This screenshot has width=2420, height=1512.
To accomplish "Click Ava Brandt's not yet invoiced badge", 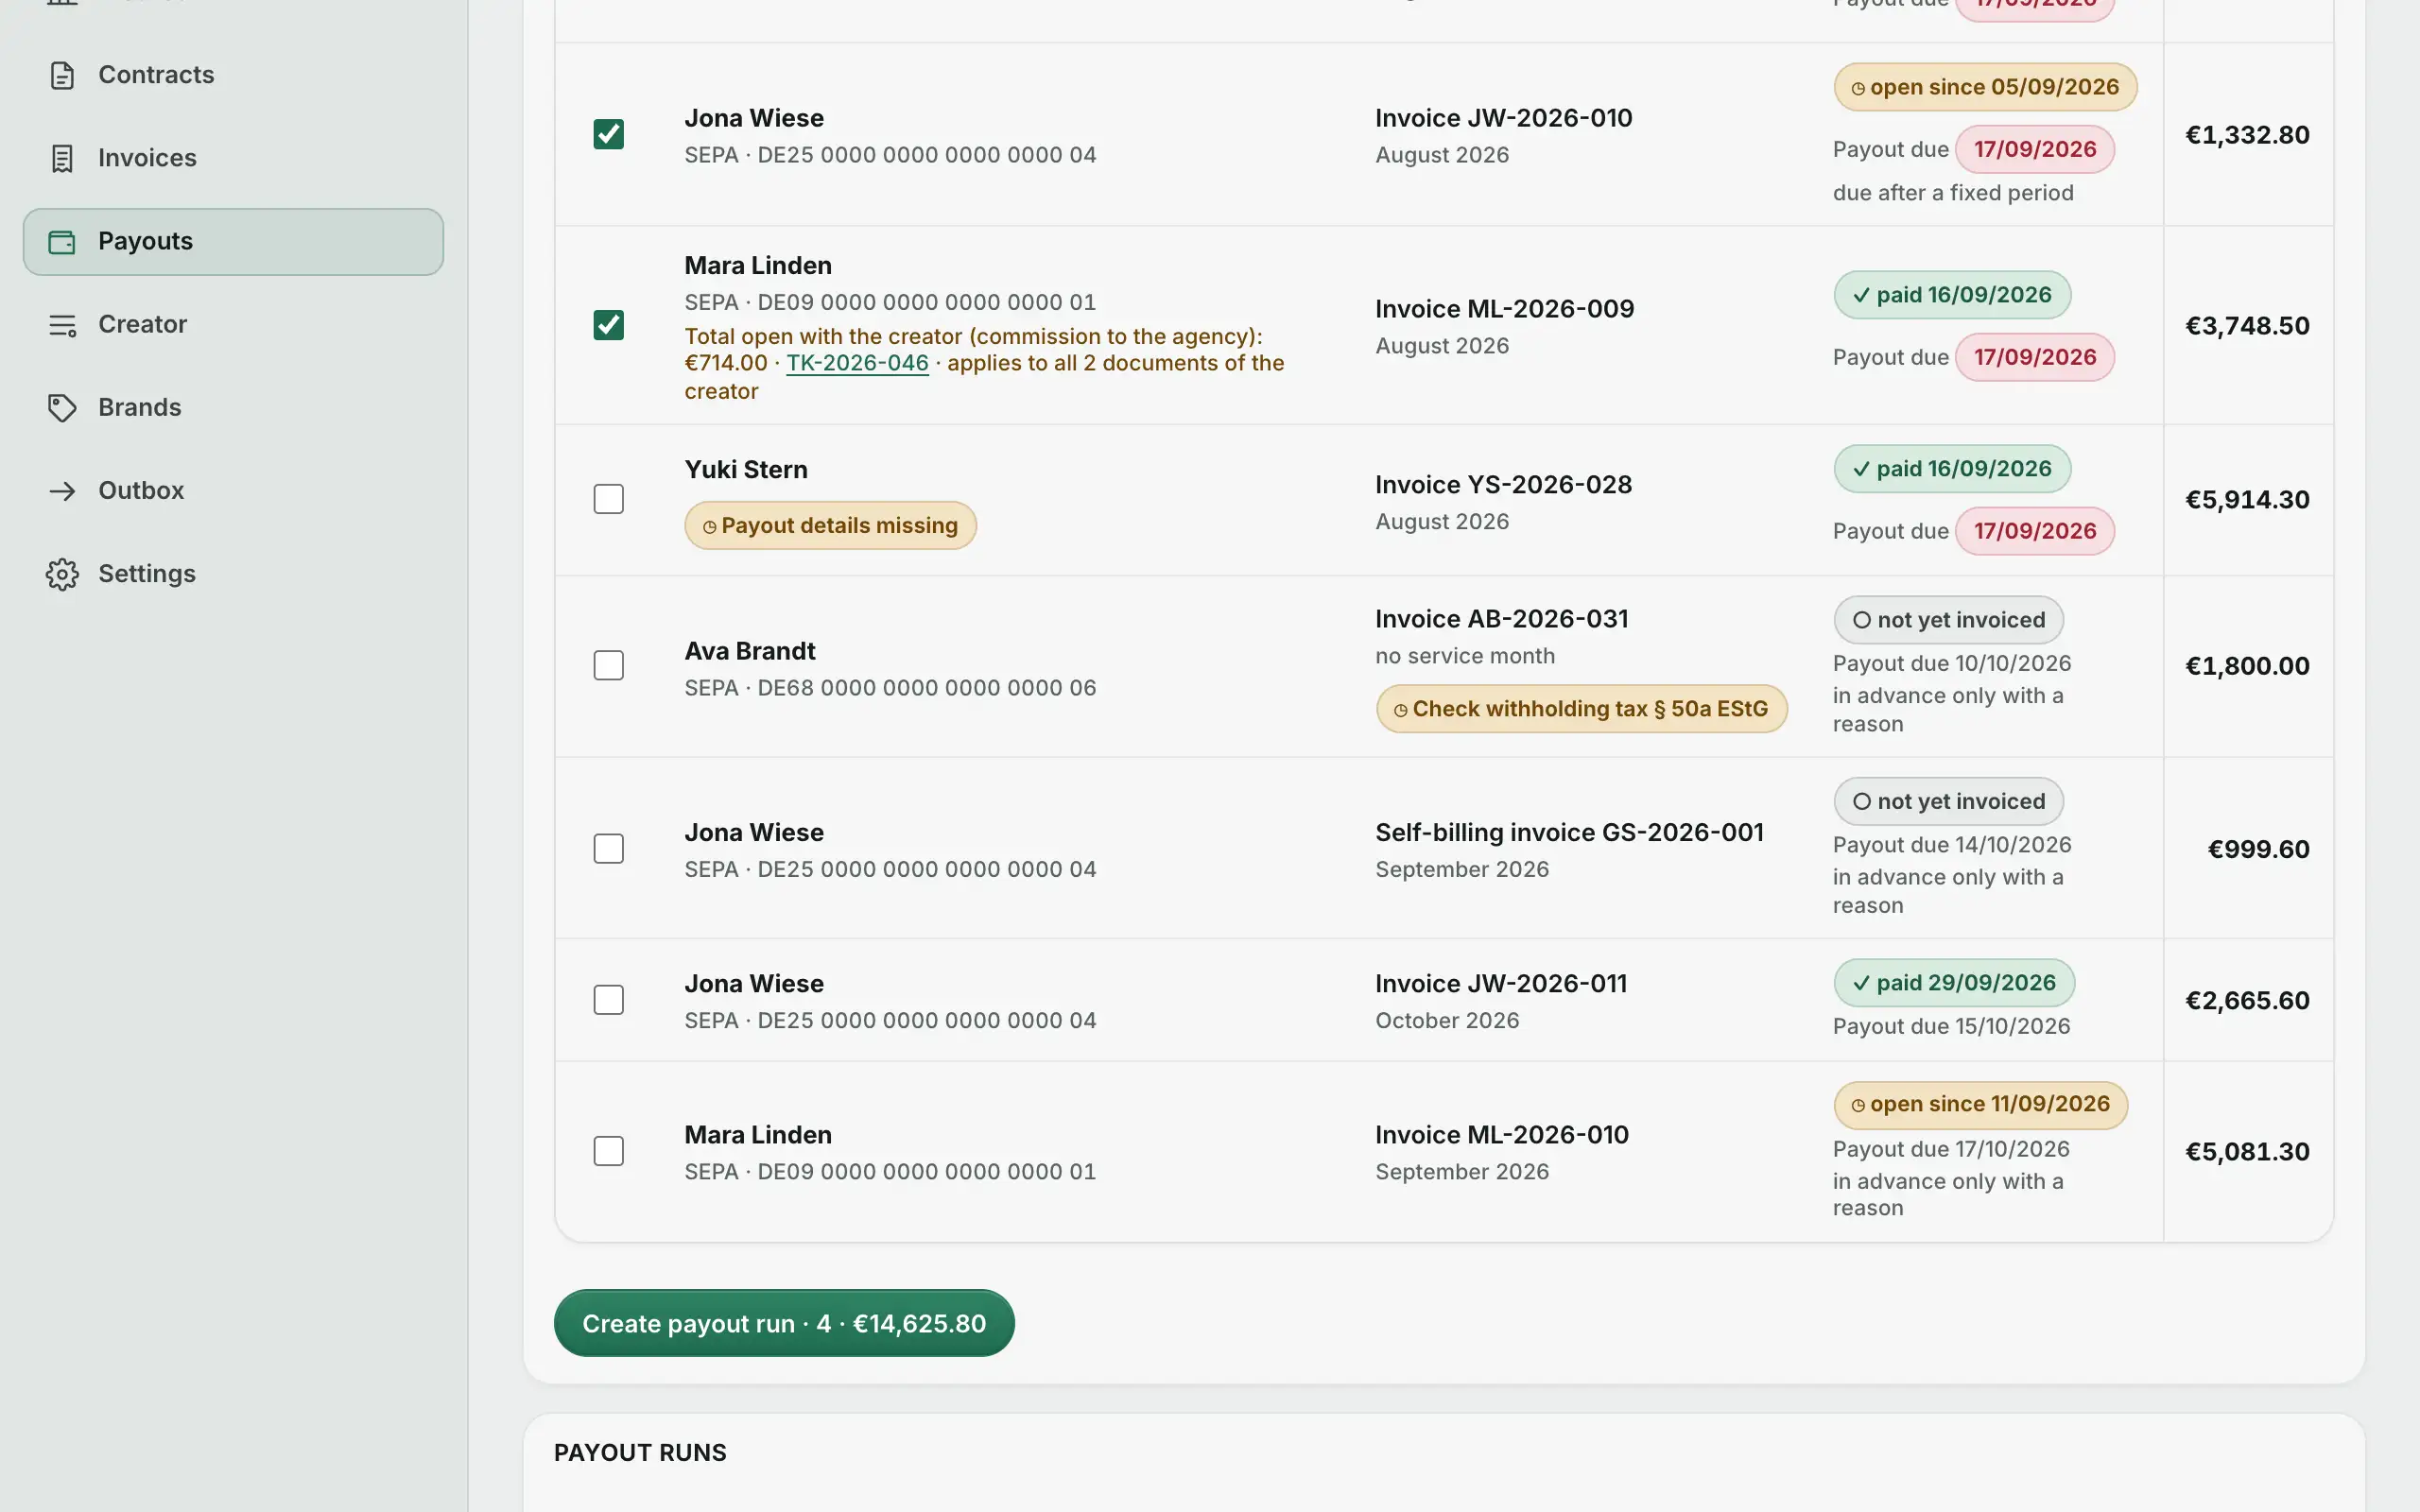I will [x=1948, y=620].
